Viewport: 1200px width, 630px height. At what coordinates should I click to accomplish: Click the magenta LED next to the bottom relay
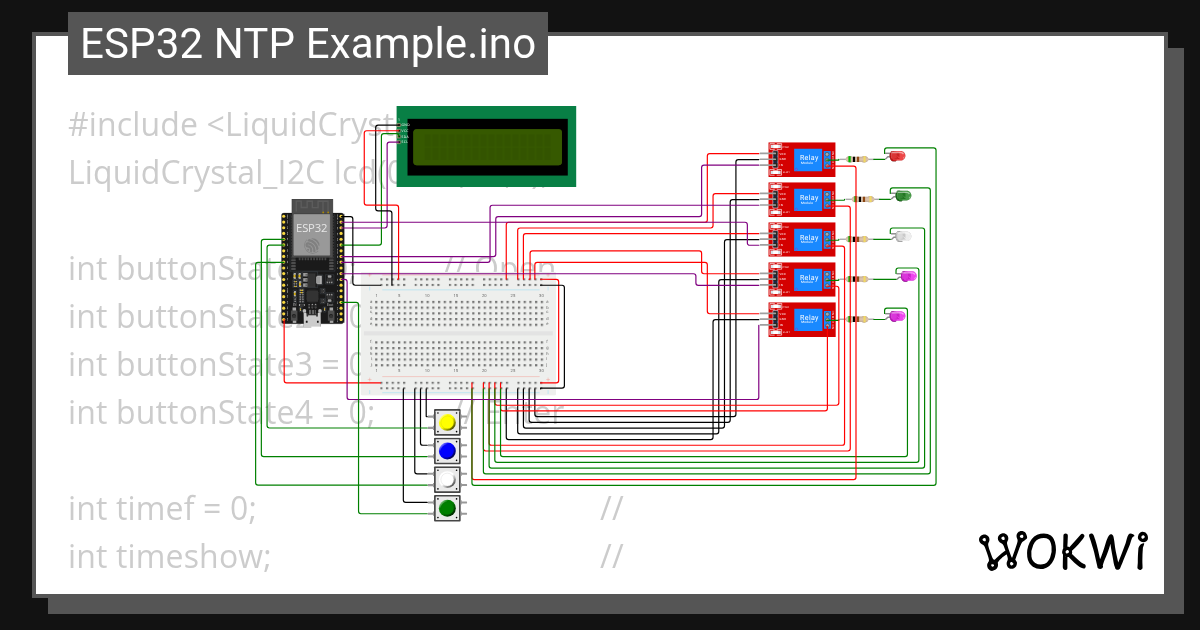[895, 315]
